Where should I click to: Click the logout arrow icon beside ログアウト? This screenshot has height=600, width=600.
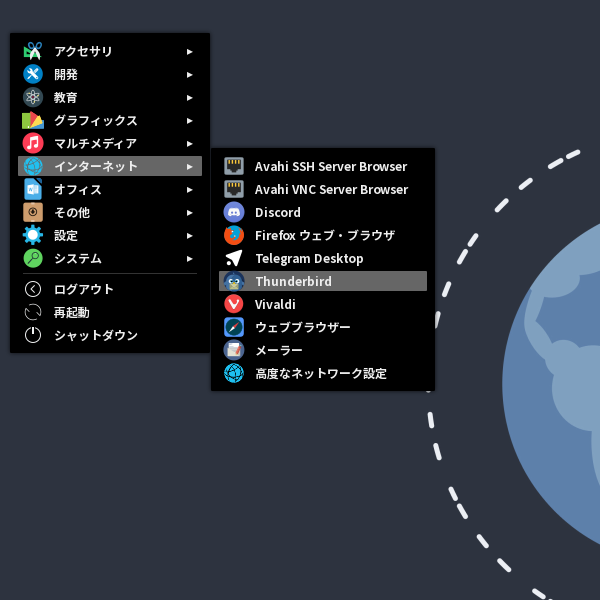pyautogui.click(x=33, y=289)
